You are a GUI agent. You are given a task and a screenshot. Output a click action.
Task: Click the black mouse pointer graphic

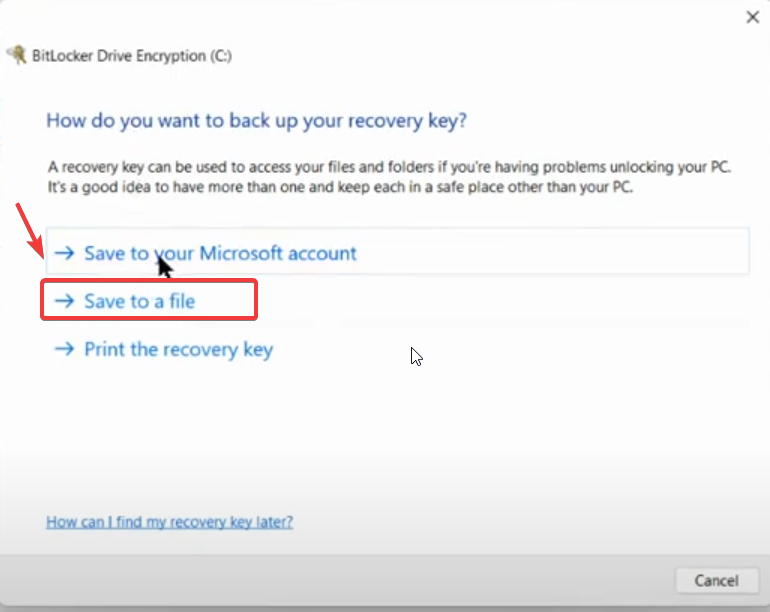[x=165, y=268]
